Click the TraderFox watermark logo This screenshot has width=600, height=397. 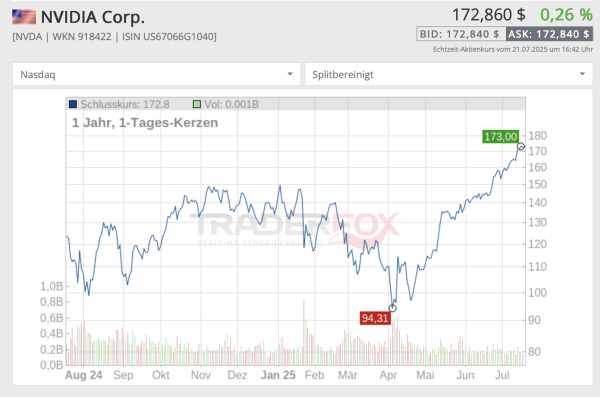295,229
